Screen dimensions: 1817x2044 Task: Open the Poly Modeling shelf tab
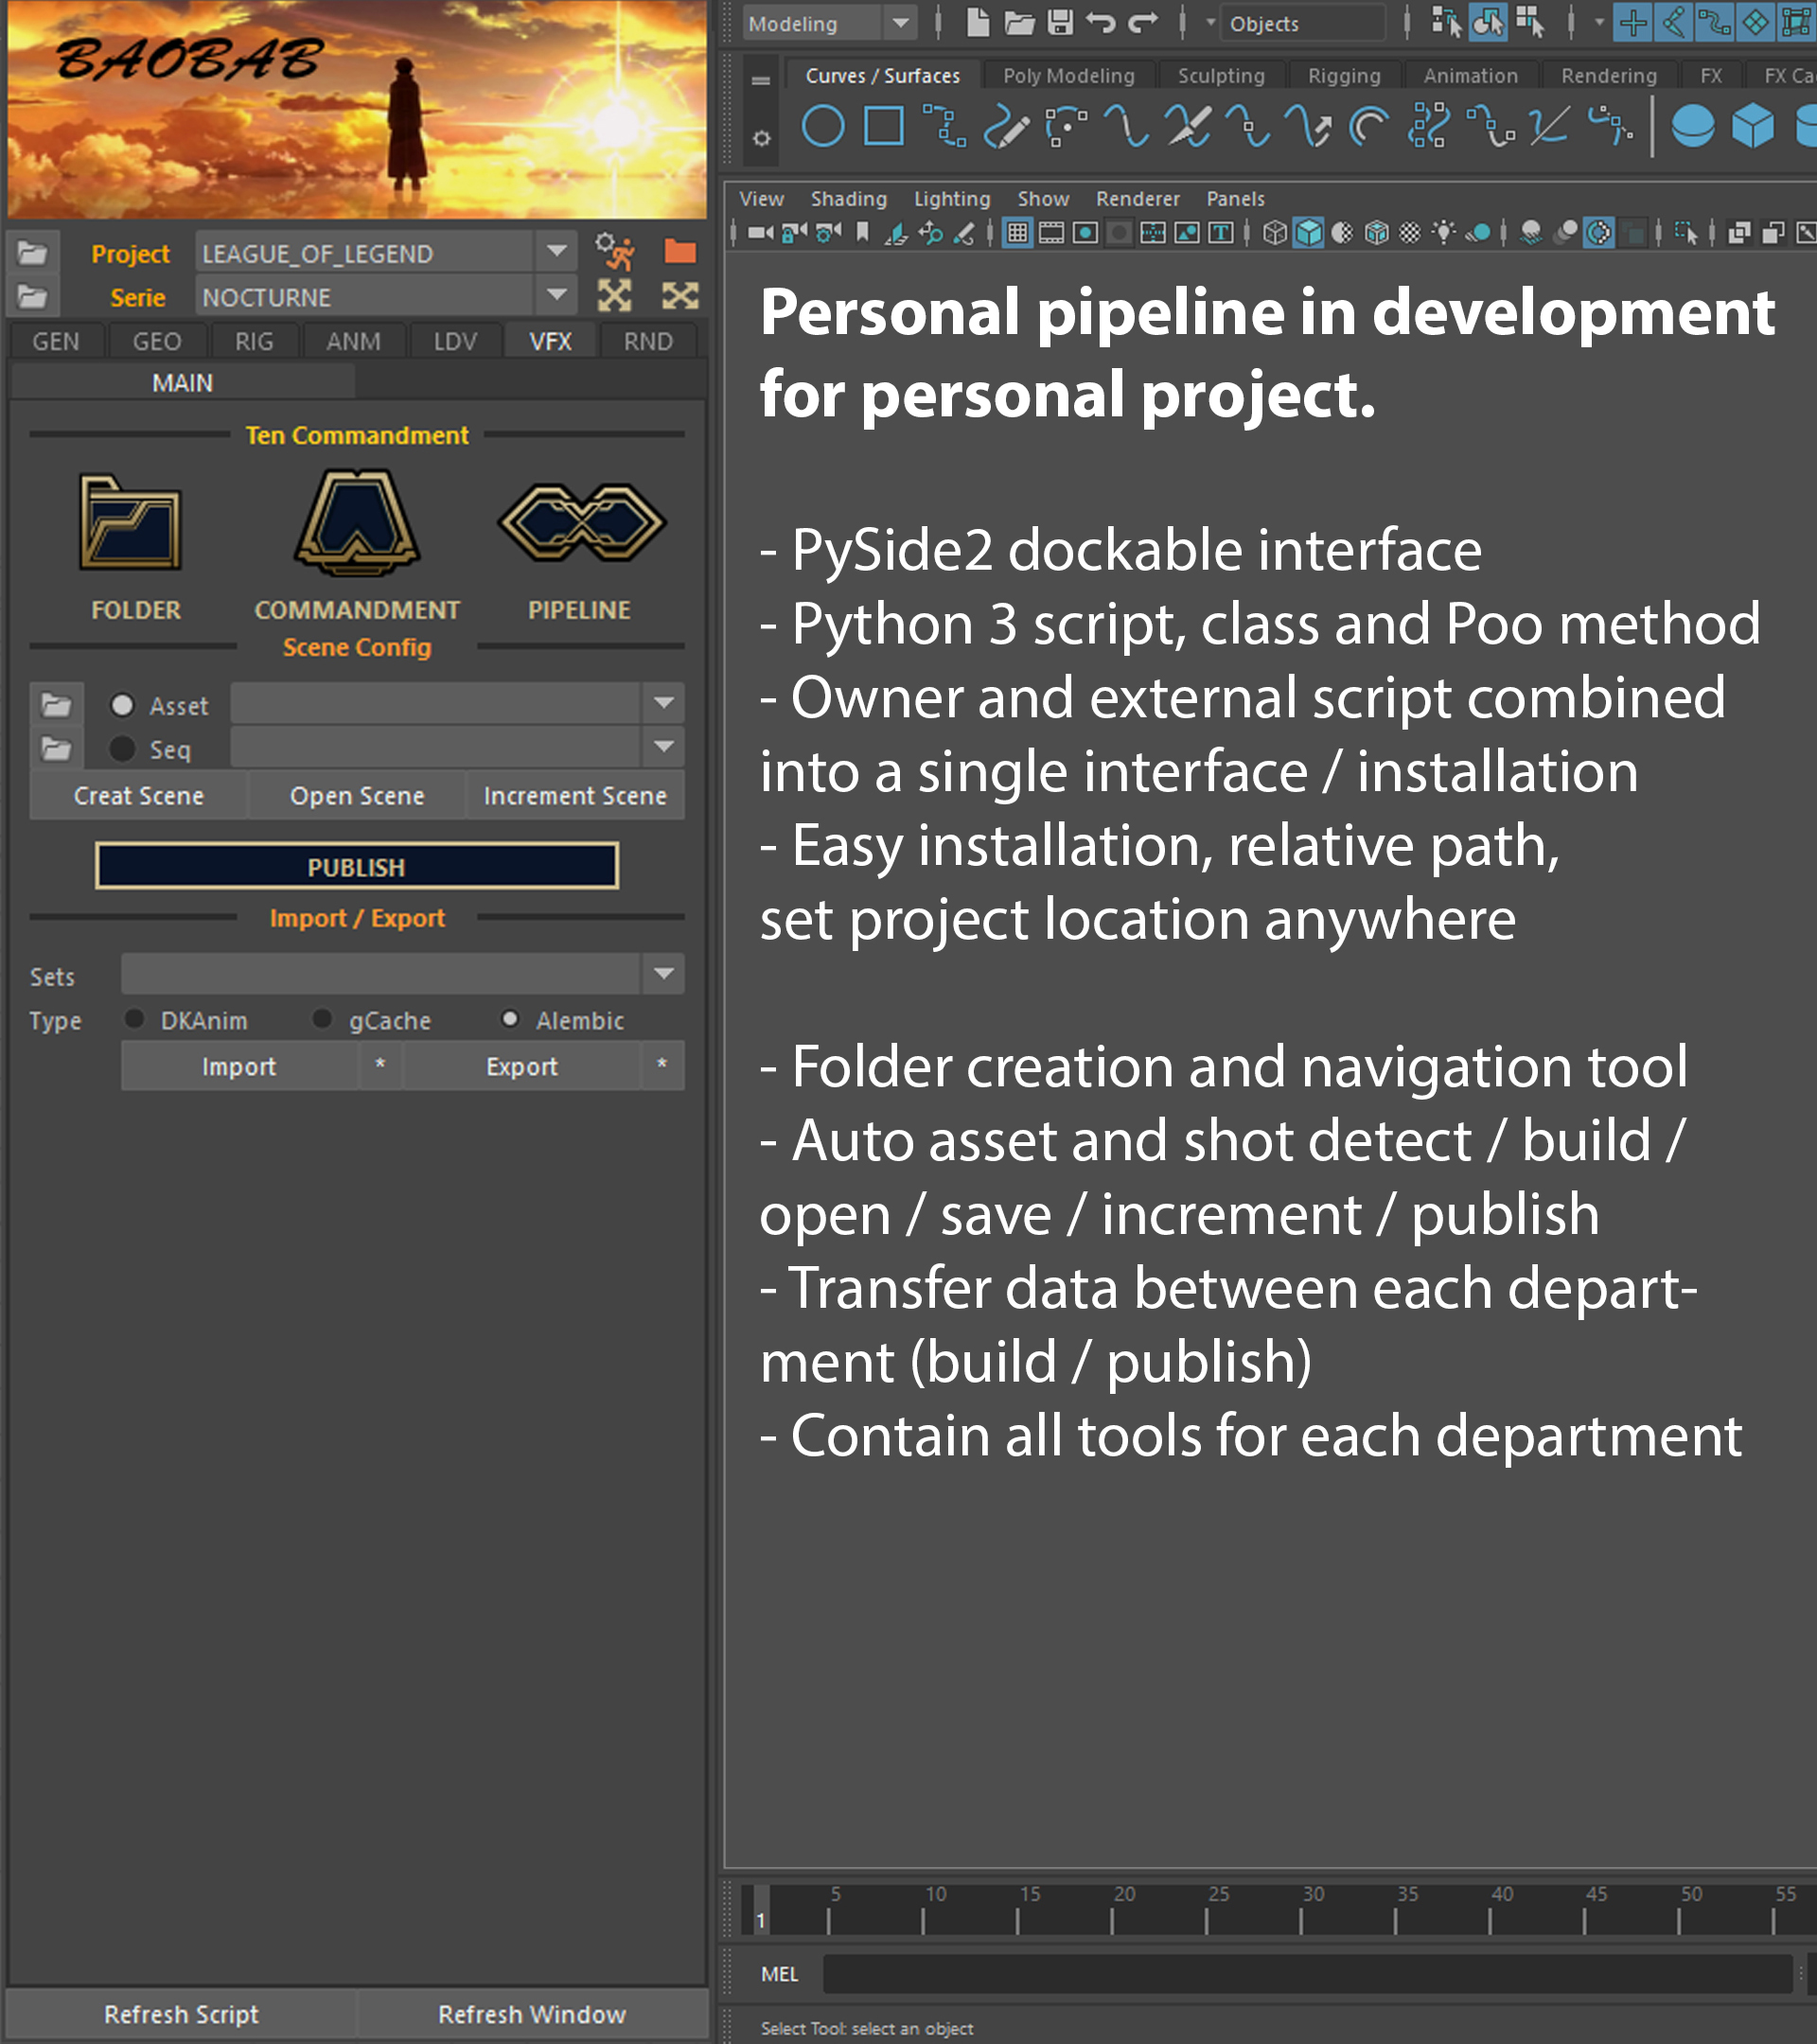1068,76
